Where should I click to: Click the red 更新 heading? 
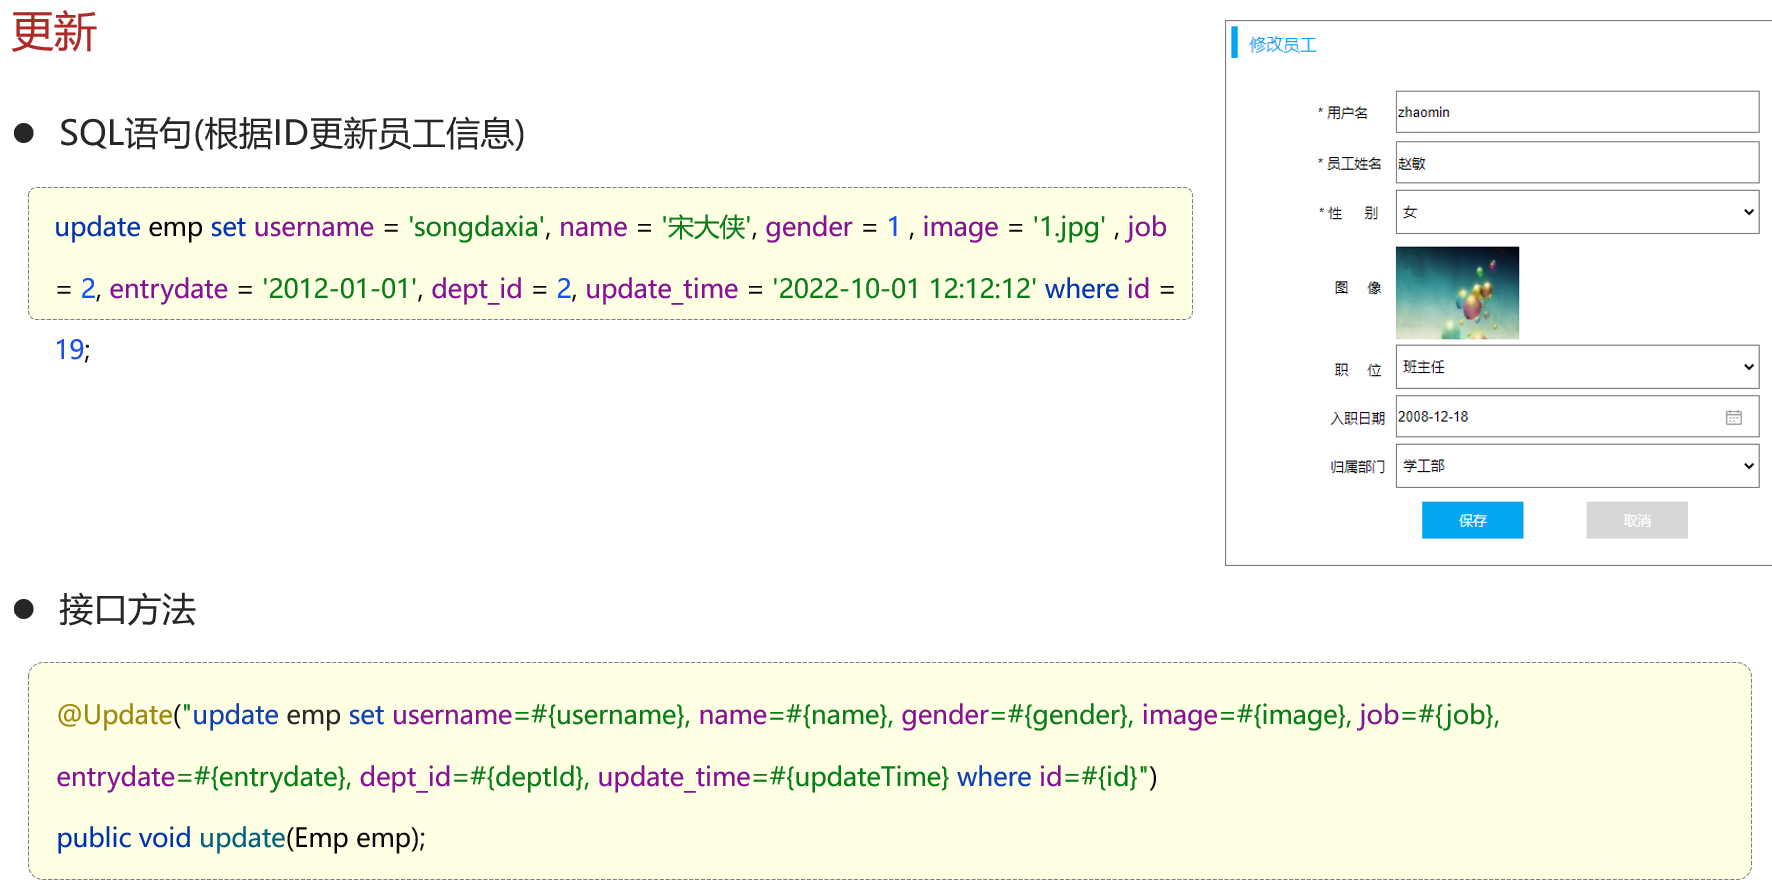pos(54,32)
